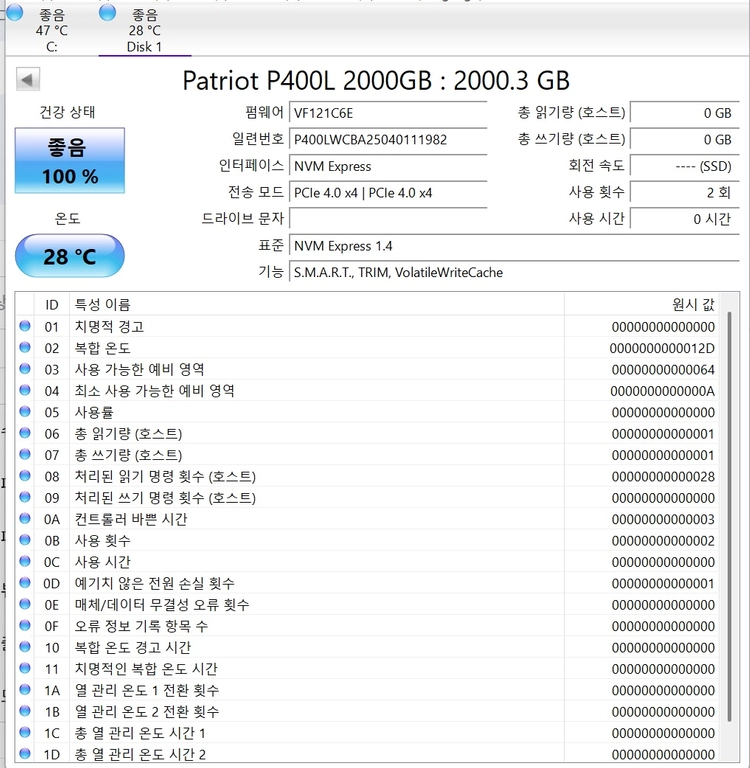Select row 처리된 읽기 명령 횟수 (호스트)
Screen dimensions: 750x768
click(367, 477)
